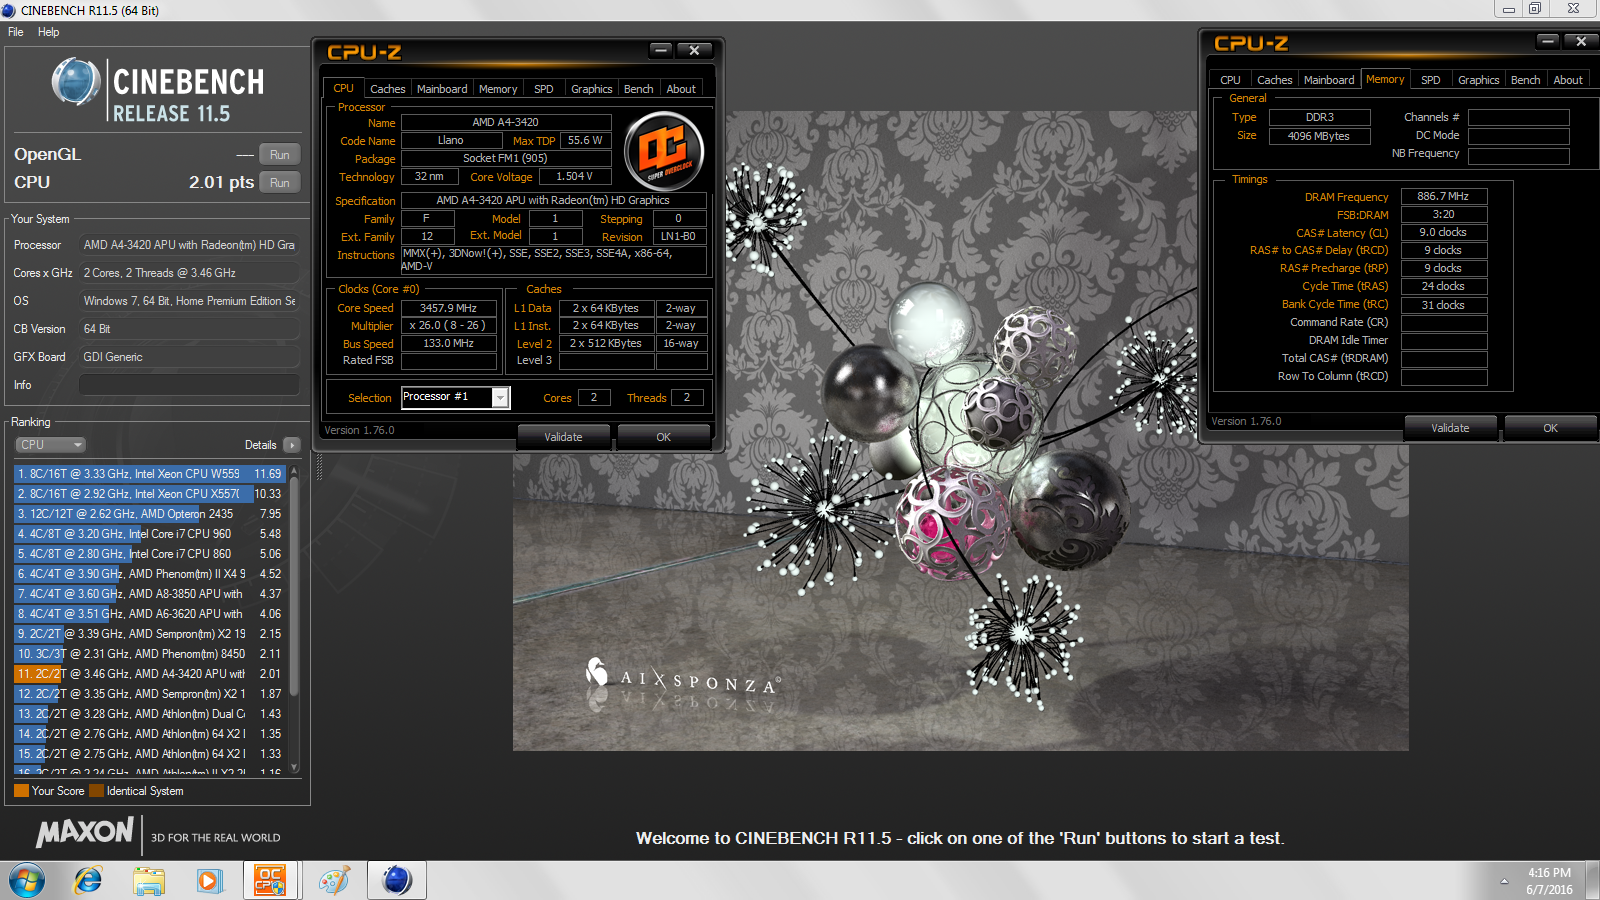Open the Help menu in Cinebench
Screen dimensions: 1600x900
pos(48,32)
